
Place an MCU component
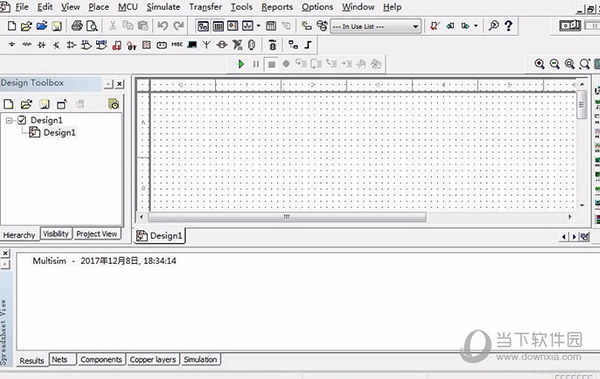[272, 45]
